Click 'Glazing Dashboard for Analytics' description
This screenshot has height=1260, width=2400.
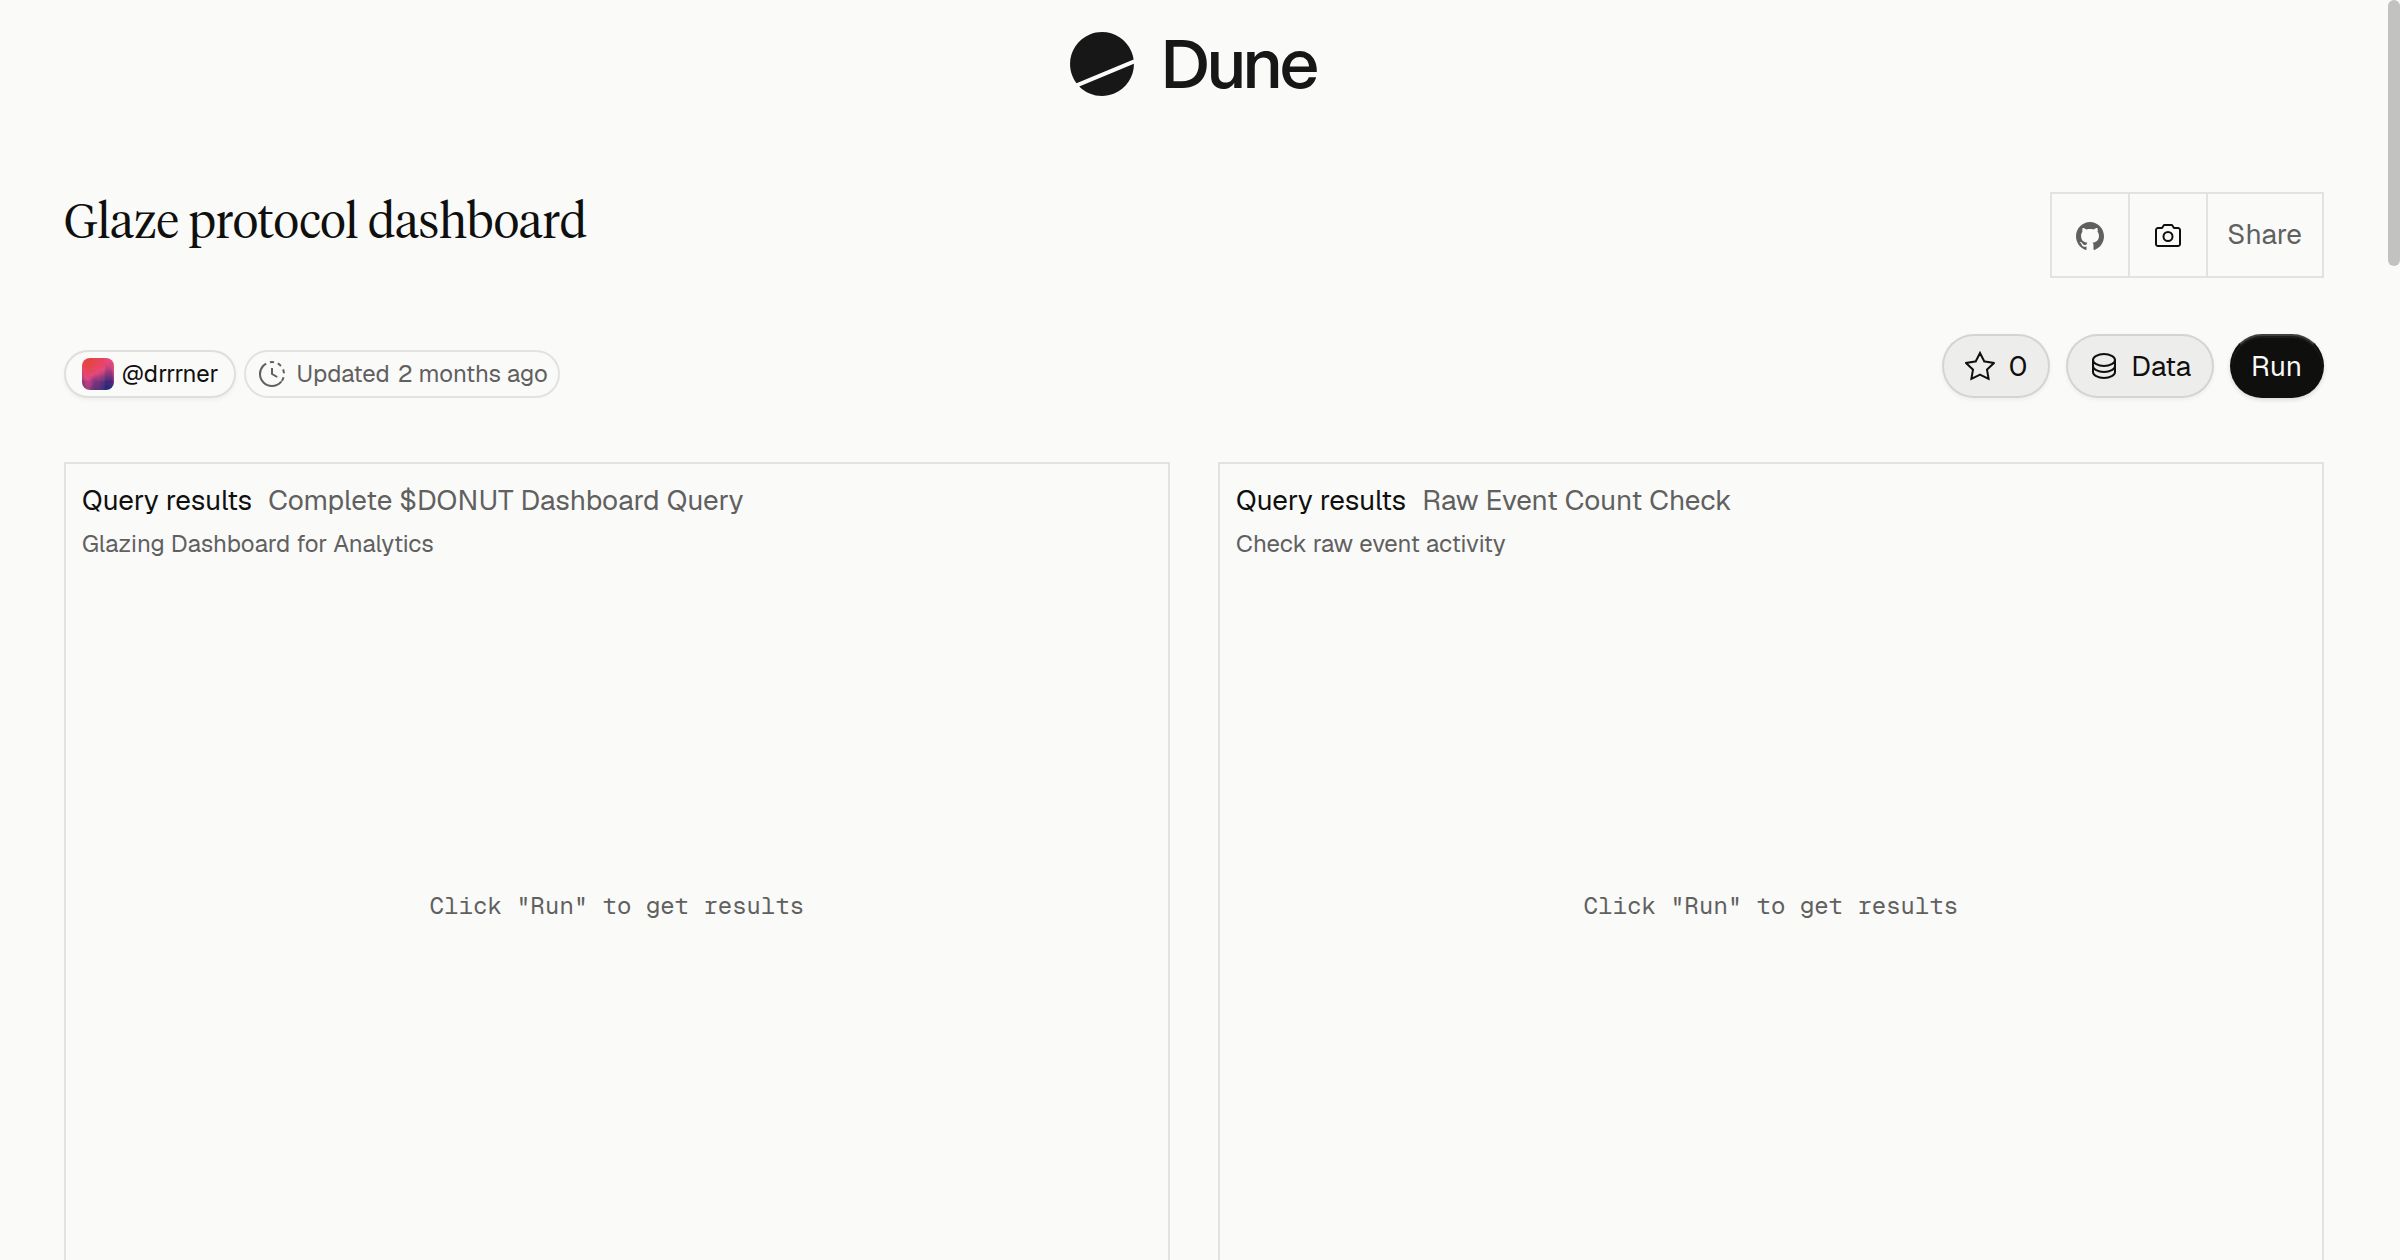[x=258, y=544]
